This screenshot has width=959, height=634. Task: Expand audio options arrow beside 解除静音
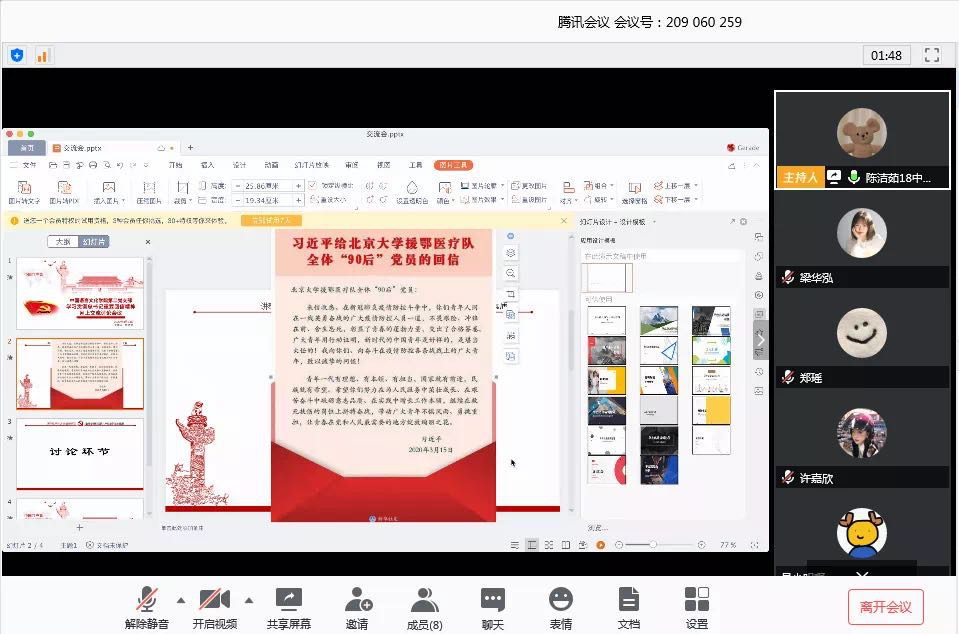click(181, 601)
